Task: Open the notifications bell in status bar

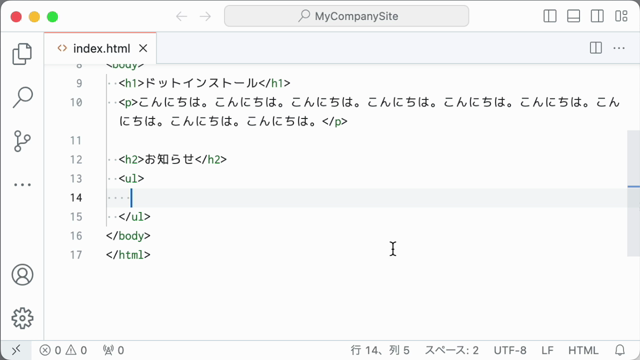Action: click(620, 350)
